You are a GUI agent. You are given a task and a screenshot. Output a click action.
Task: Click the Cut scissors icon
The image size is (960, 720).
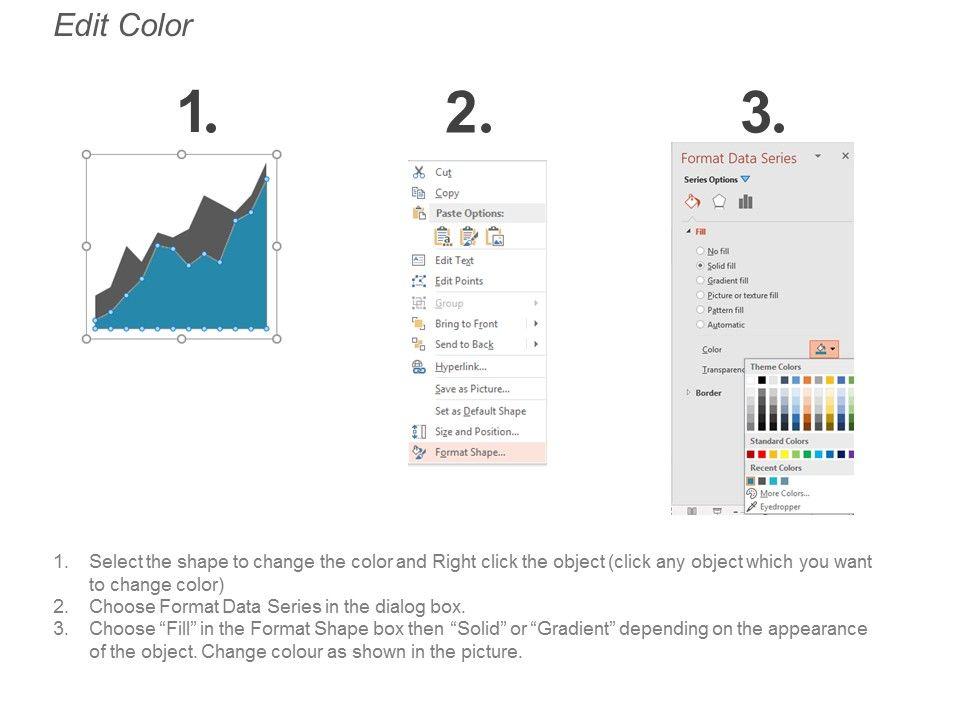point(419,172)
